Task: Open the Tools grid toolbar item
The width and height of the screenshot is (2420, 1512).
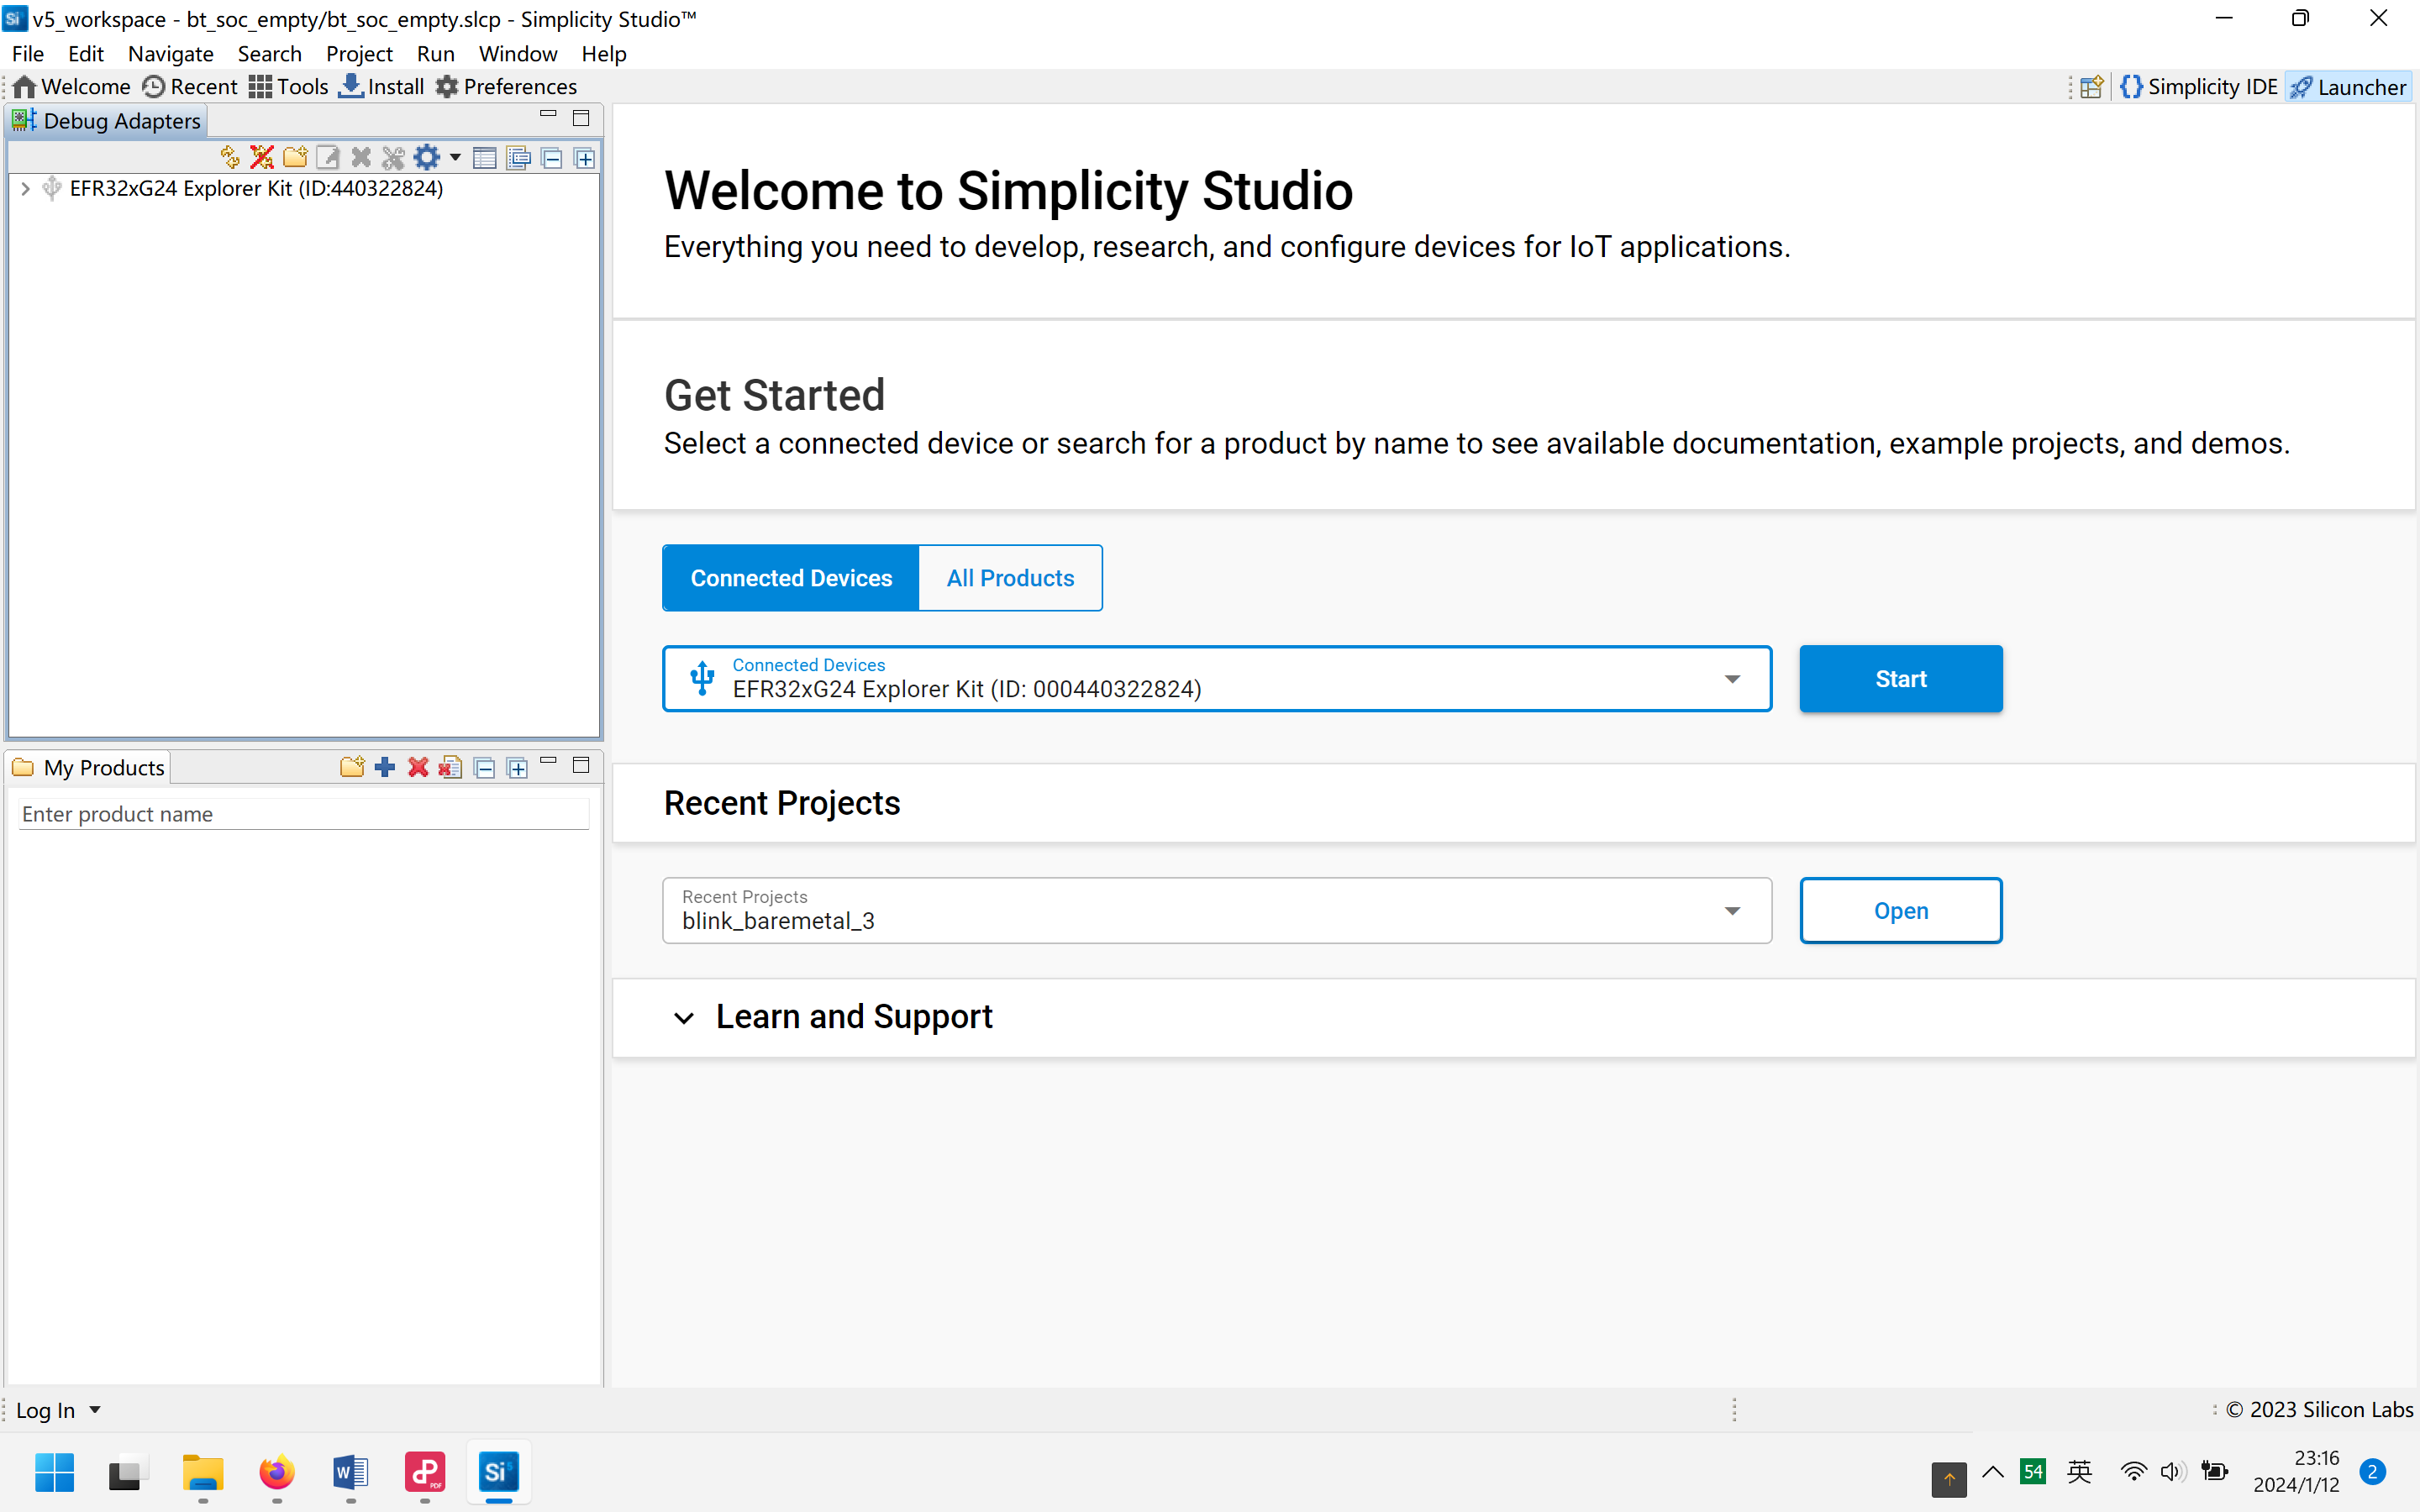Action: (x=289, y=86)
